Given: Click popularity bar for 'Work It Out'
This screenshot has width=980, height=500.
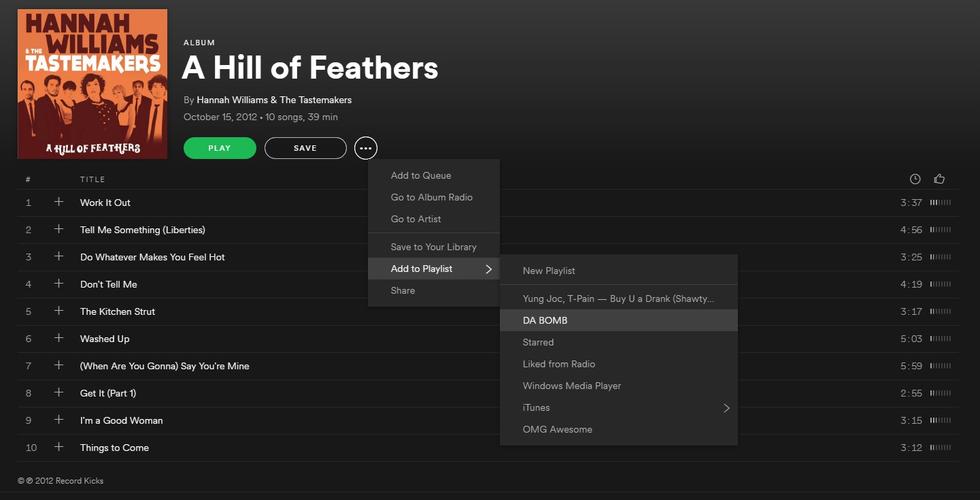Looking at the screenshot, I should [x=940, y=202].
